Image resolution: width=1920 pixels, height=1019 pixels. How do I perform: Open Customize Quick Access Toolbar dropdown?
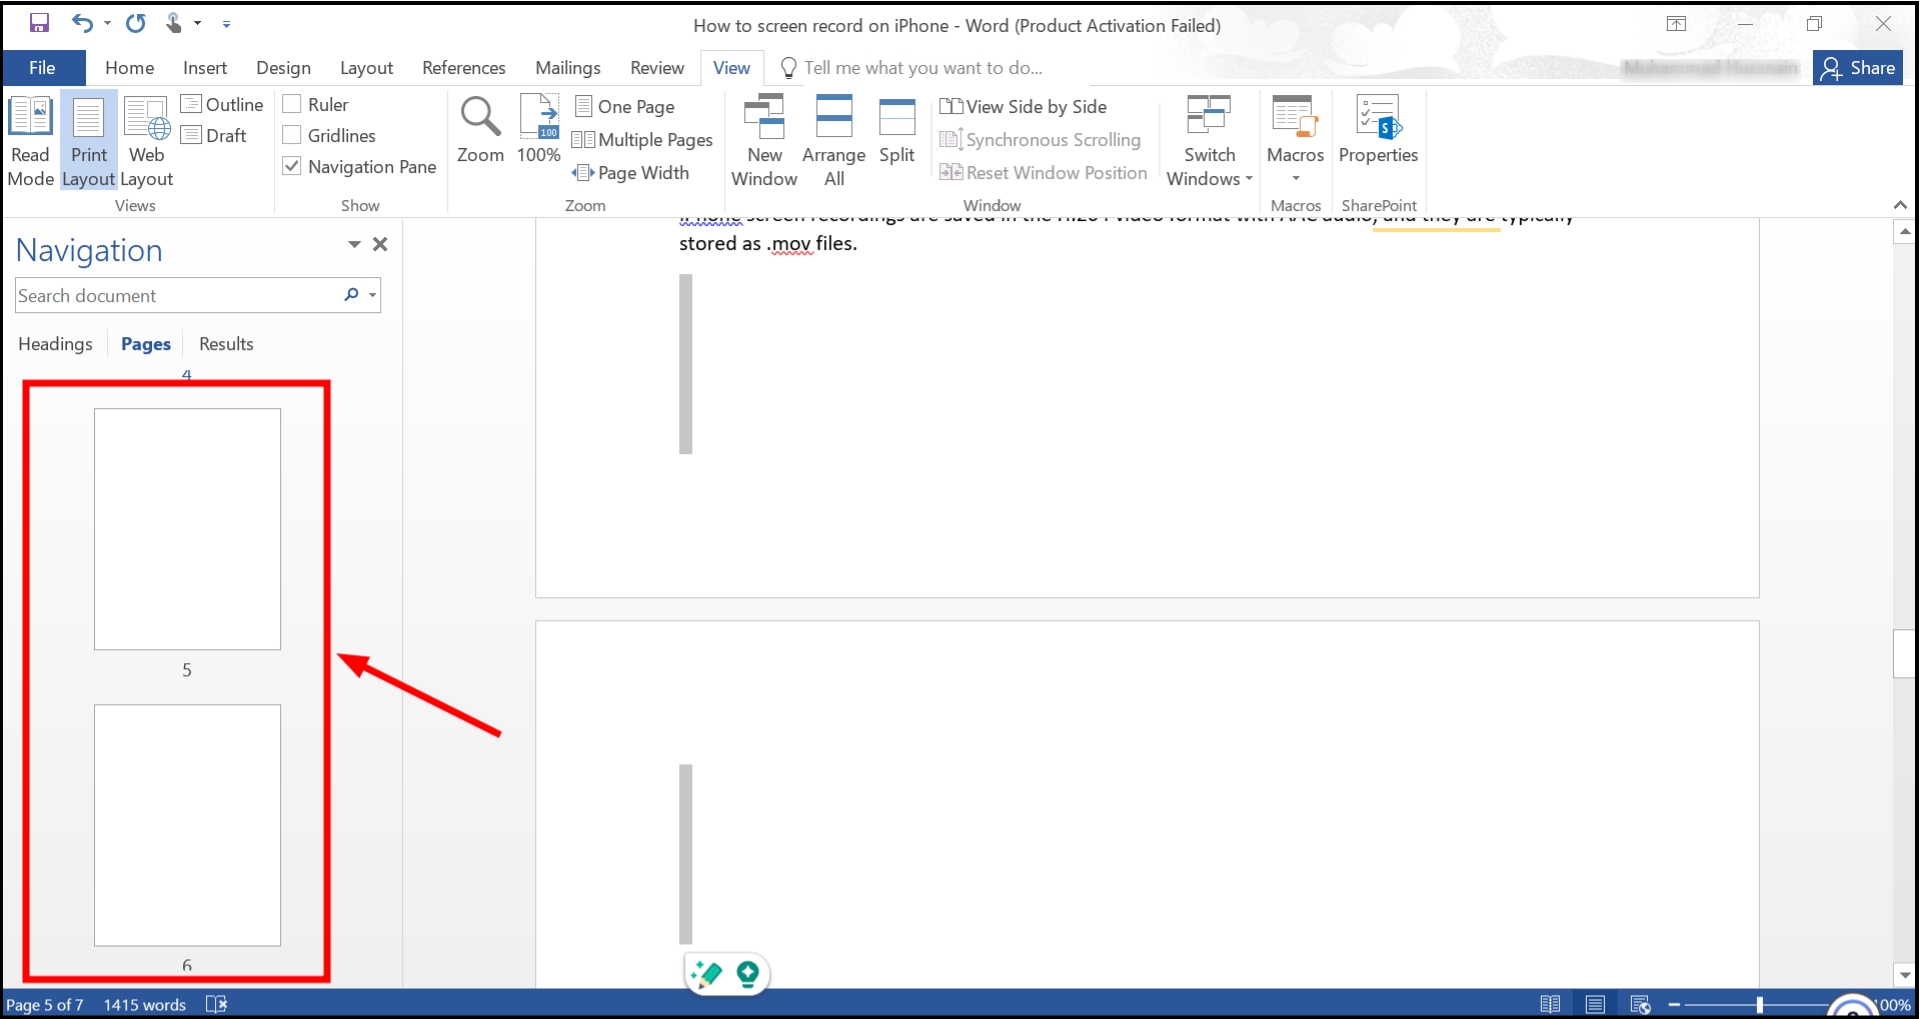(227, 24)
